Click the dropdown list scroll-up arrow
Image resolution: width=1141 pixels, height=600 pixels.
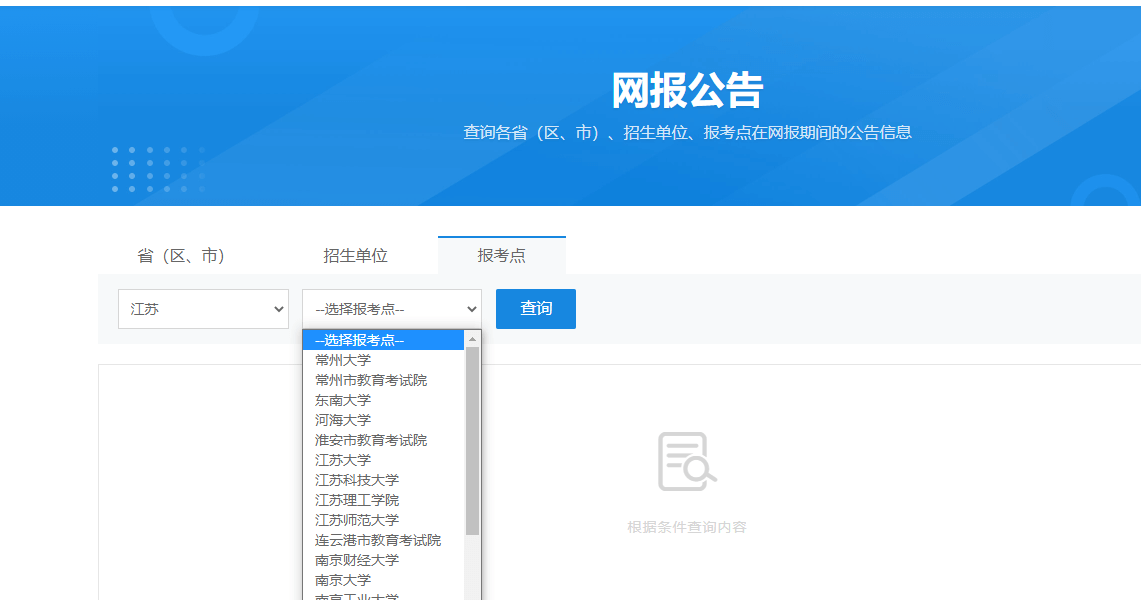tap(473, 340)
